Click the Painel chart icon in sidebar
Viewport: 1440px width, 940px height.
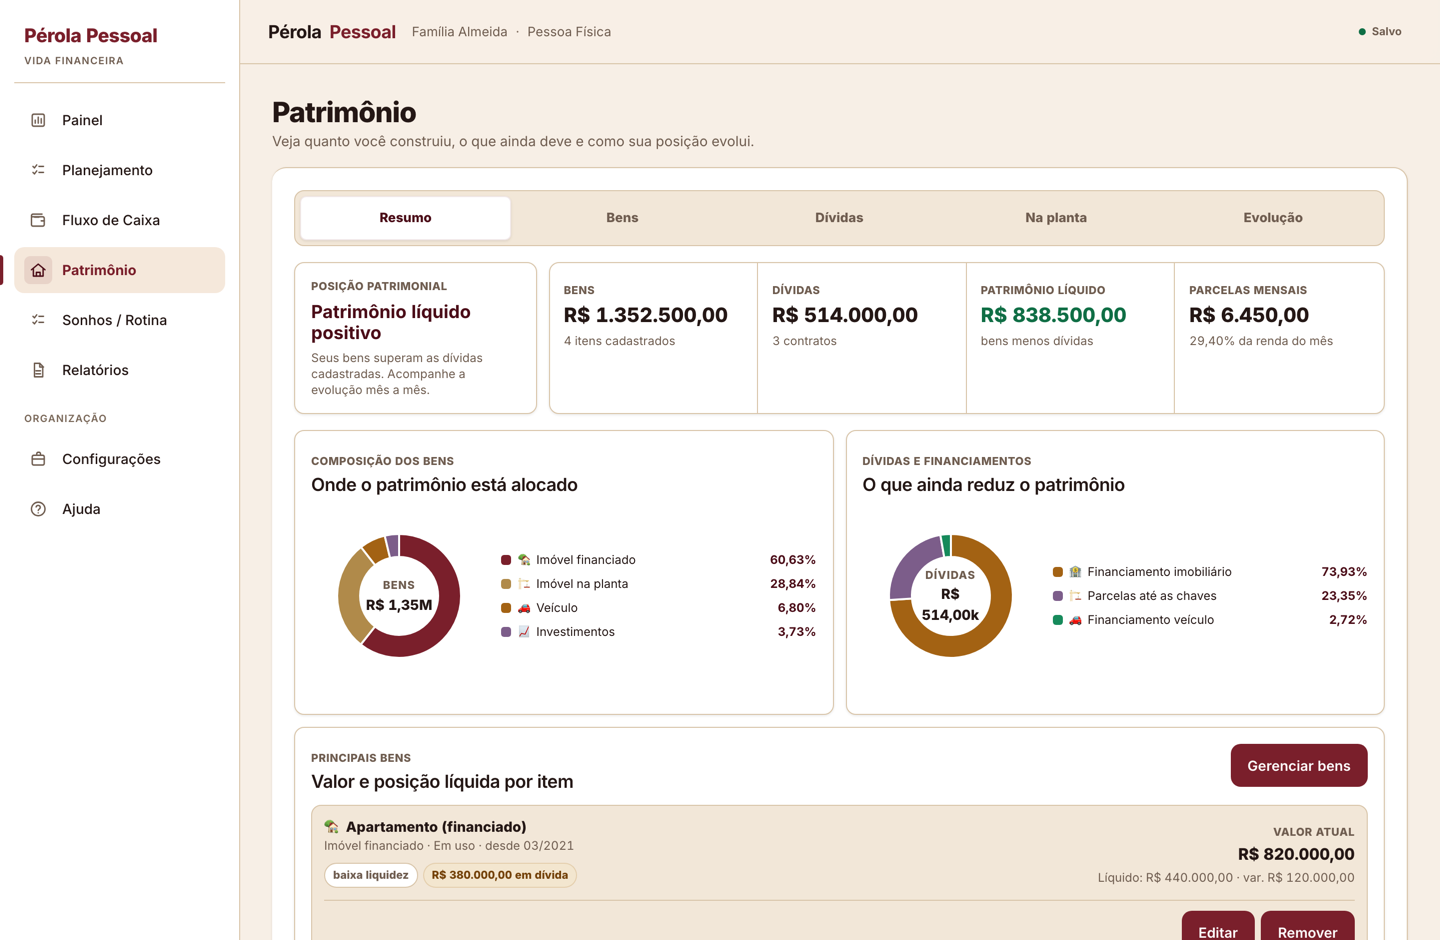tap(38, 120)
